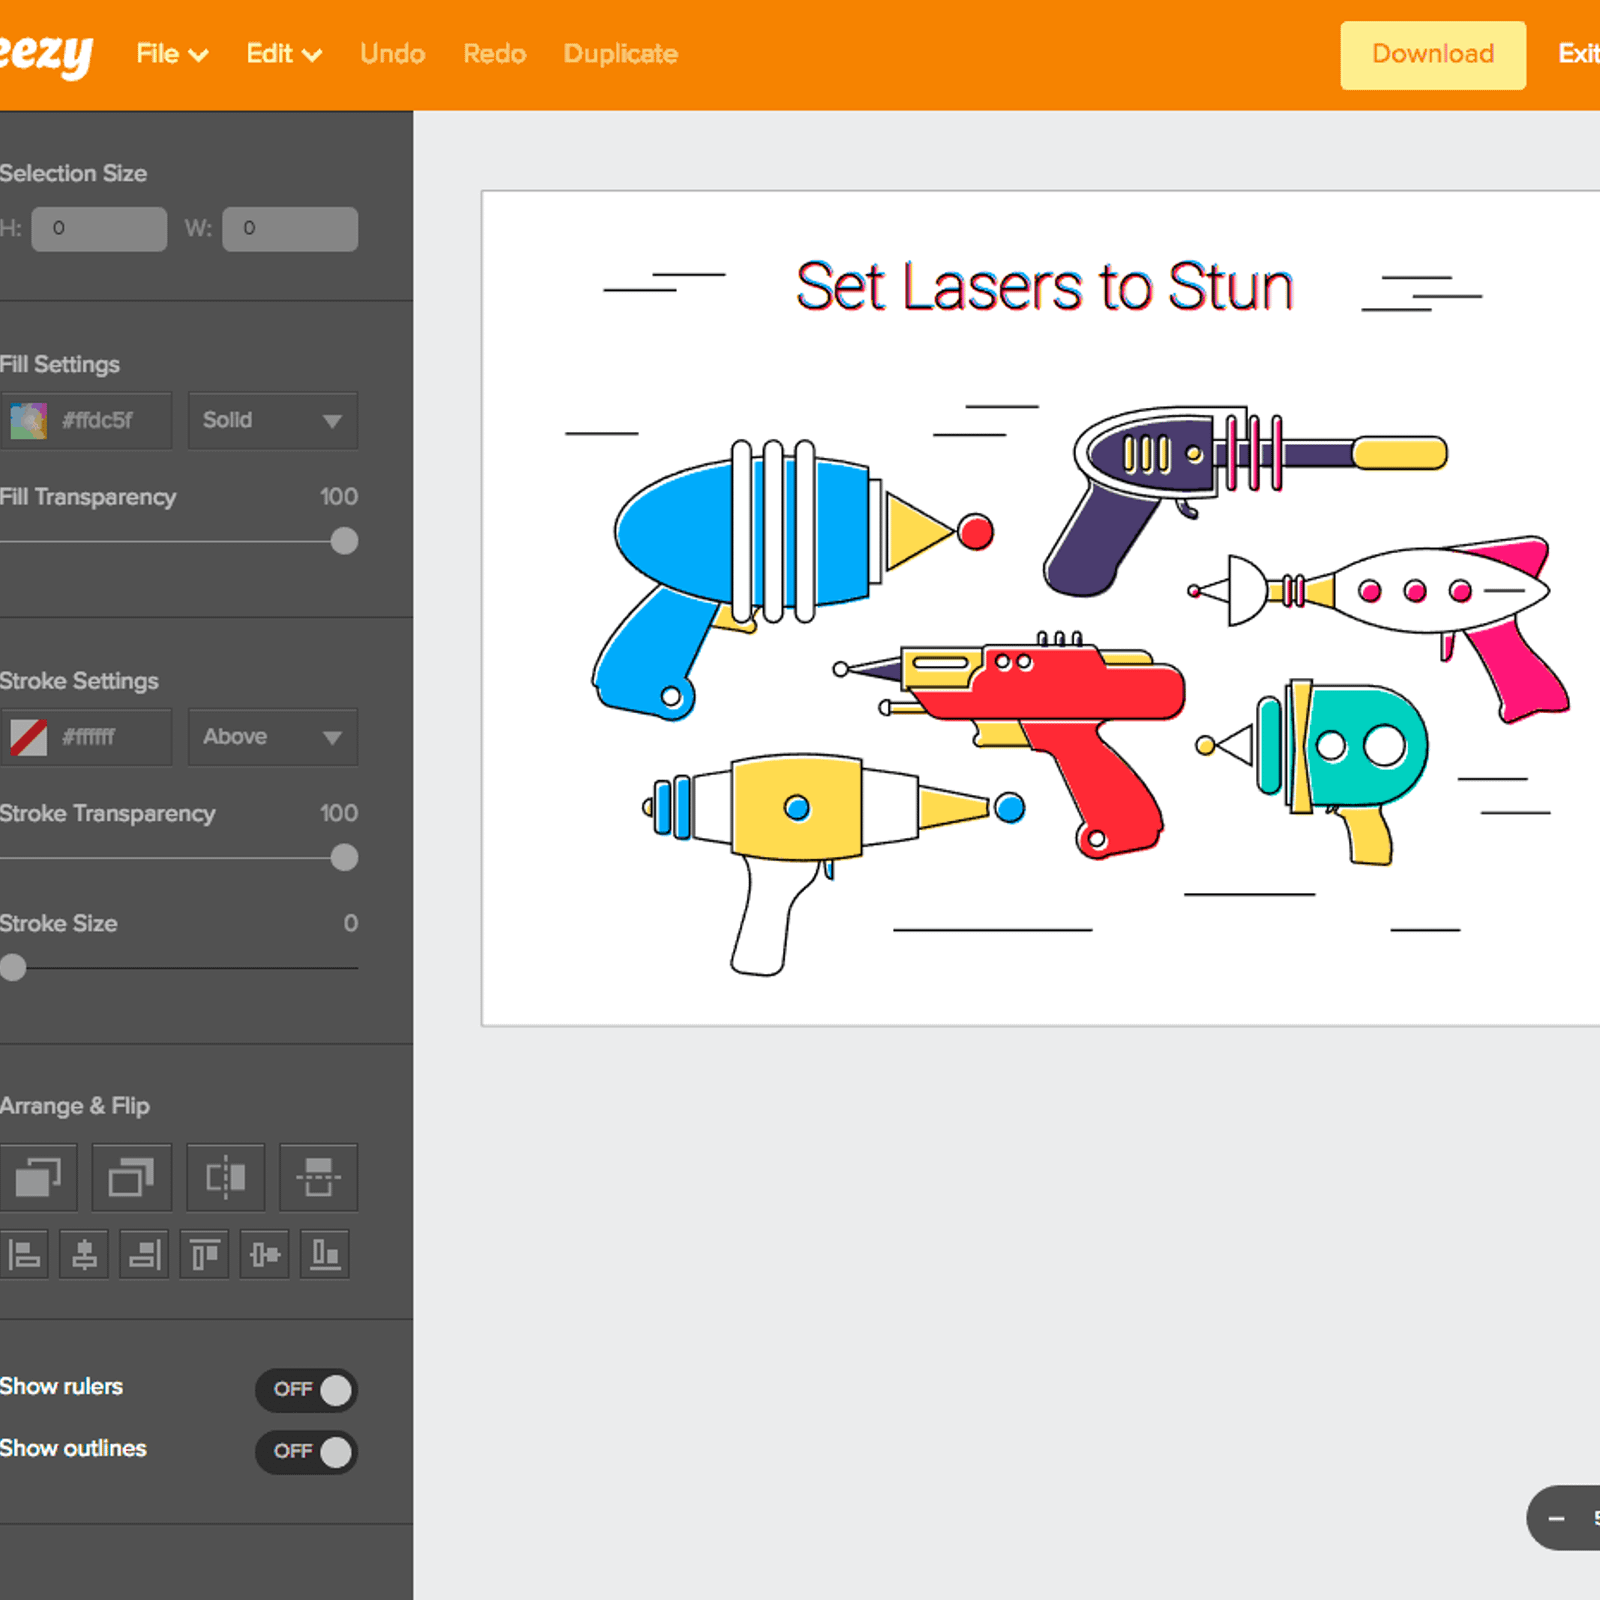This screenshot has height=1600, width=1600.
Task: Click Redo in the top bar
Action: click(494, 54)
